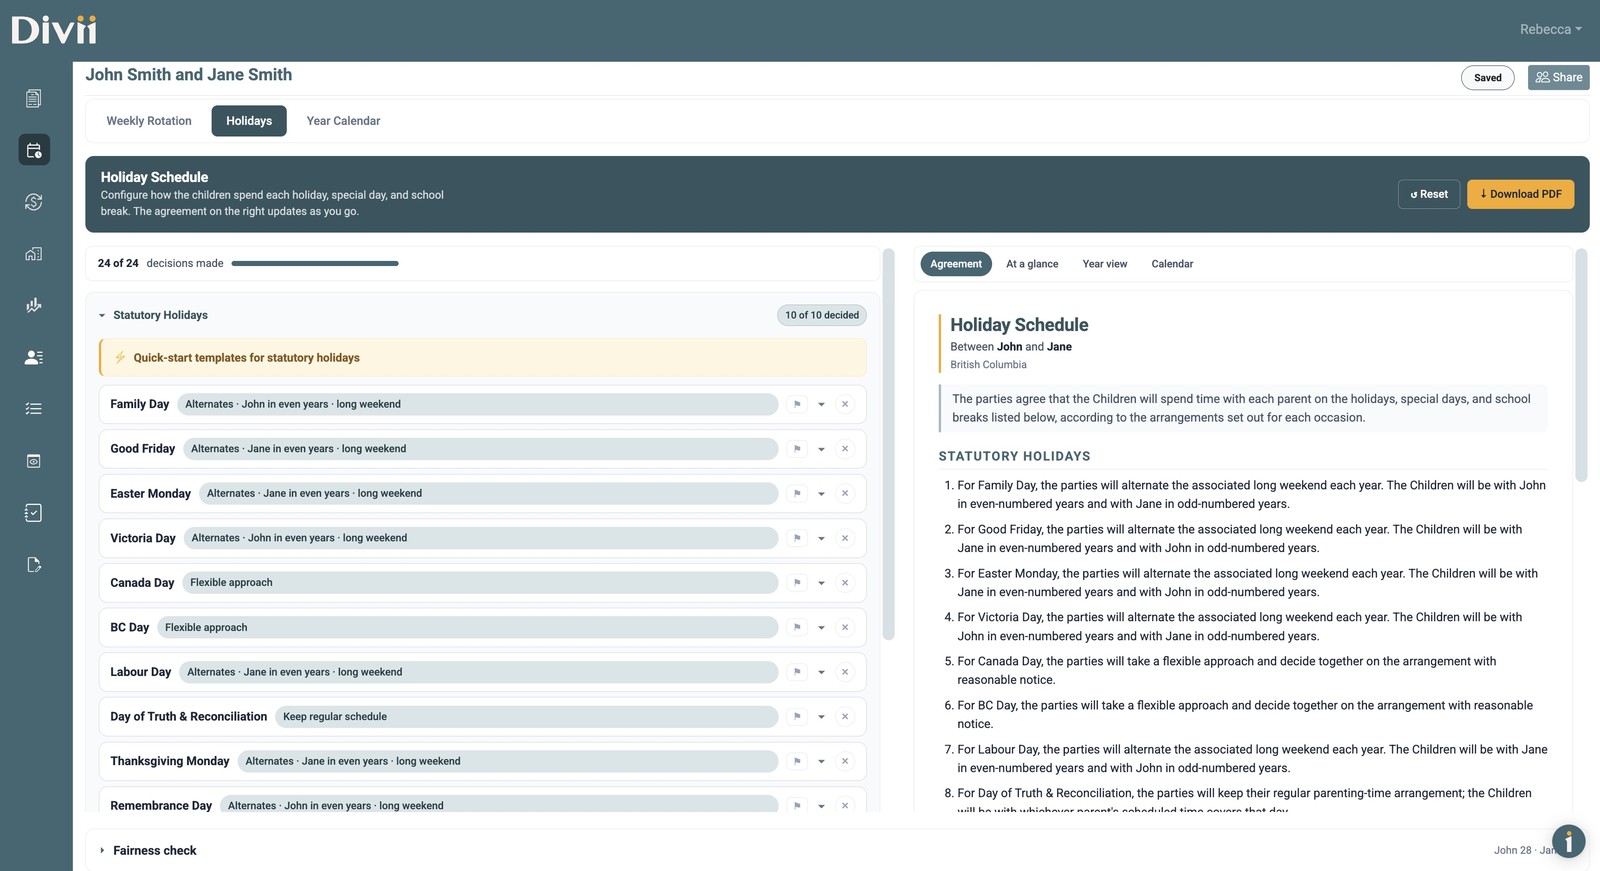
Task: Flag the Family Day row
Action: (x=797, y=404)
